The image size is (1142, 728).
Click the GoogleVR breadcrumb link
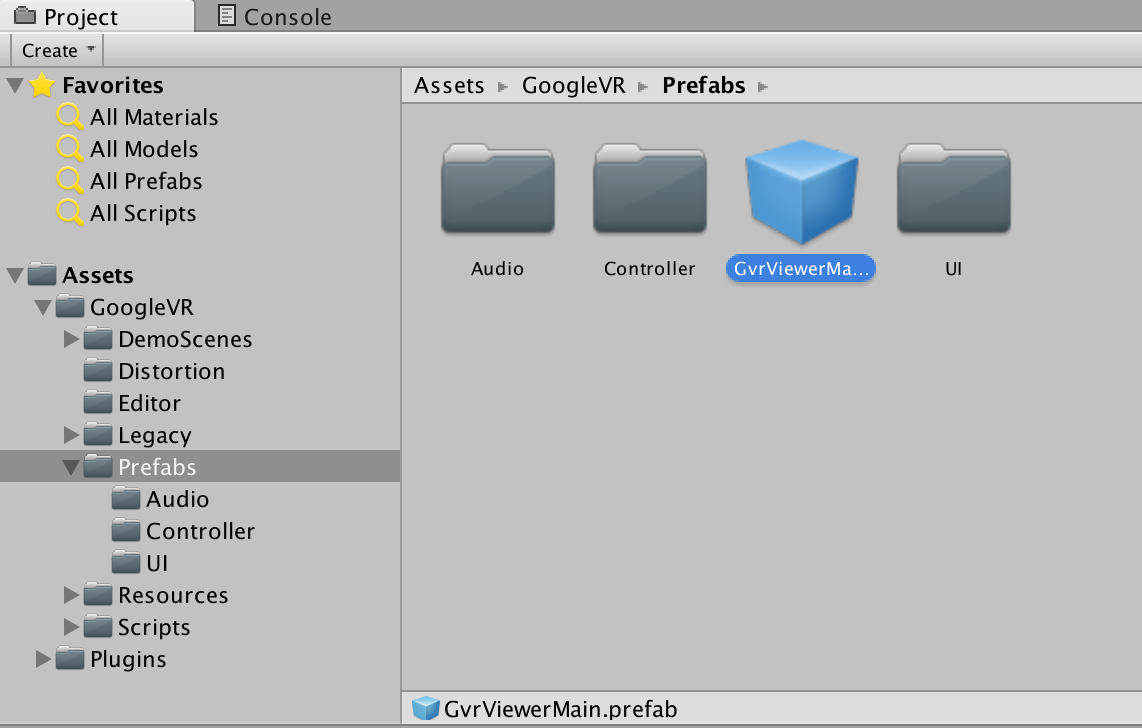(573, 86)
